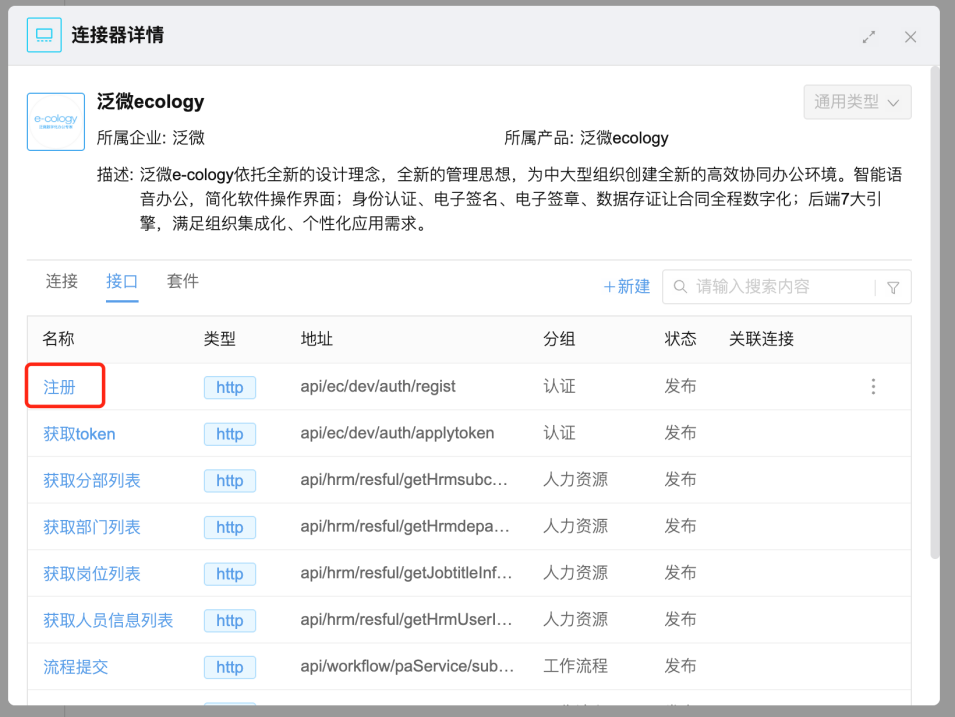Click the connector details monitor icon
Viewport: 955px width, 717px height.
(44, 35)
